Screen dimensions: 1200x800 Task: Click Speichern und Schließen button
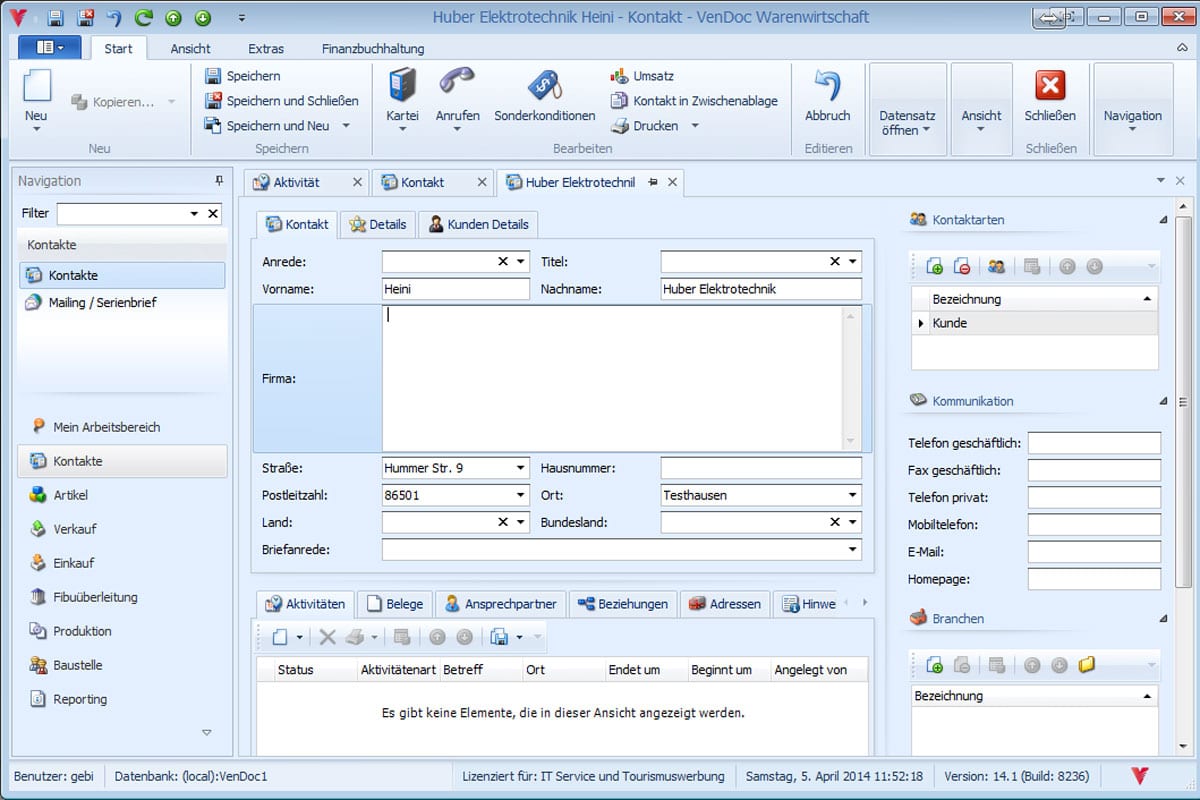[x=281, y=101]
